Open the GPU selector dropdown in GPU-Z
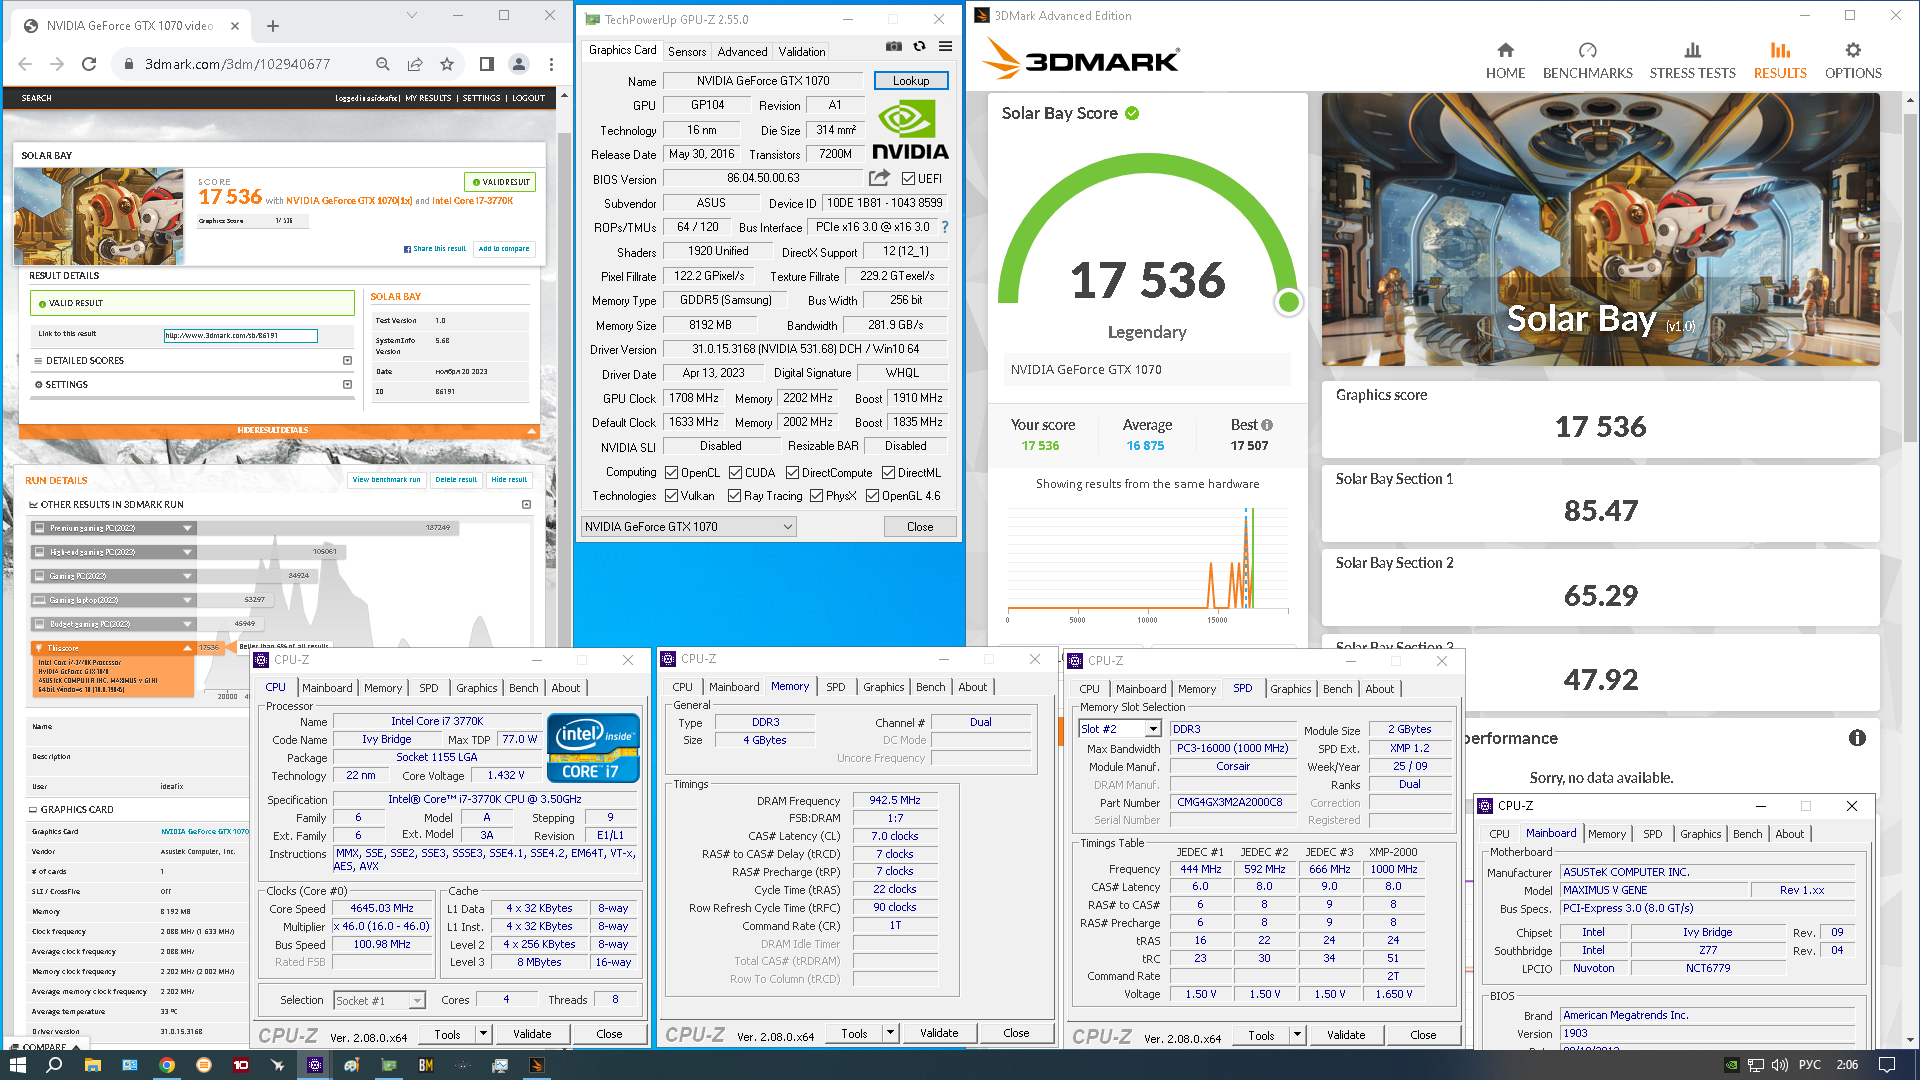This screenshot has width=1920, height=1080. 688,527
